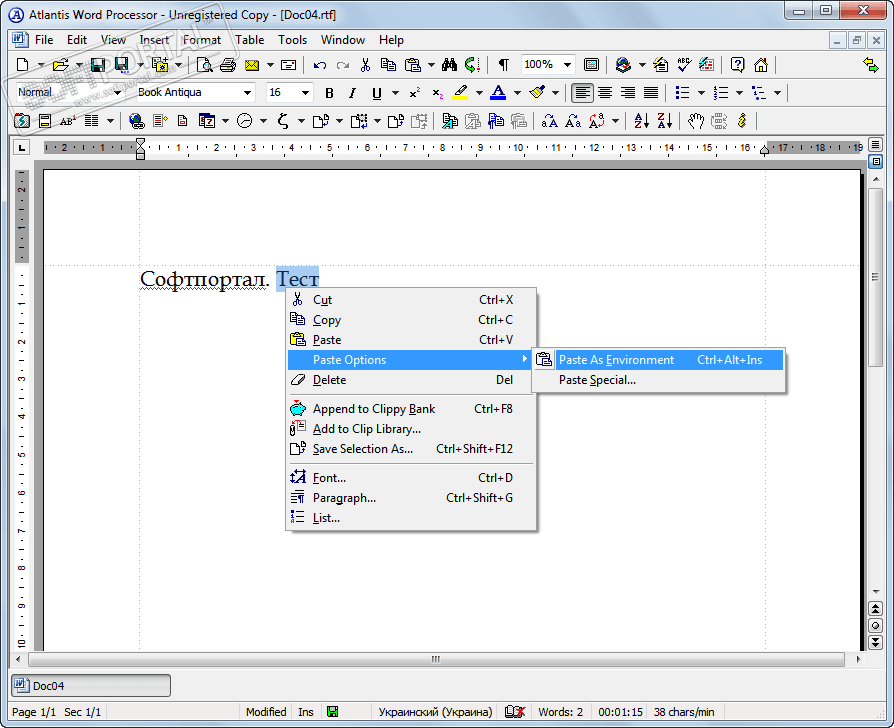Click the green save indicator in status bar
Image resolution: width=894 pixels, height=728 pixels.
click(332, 711)
